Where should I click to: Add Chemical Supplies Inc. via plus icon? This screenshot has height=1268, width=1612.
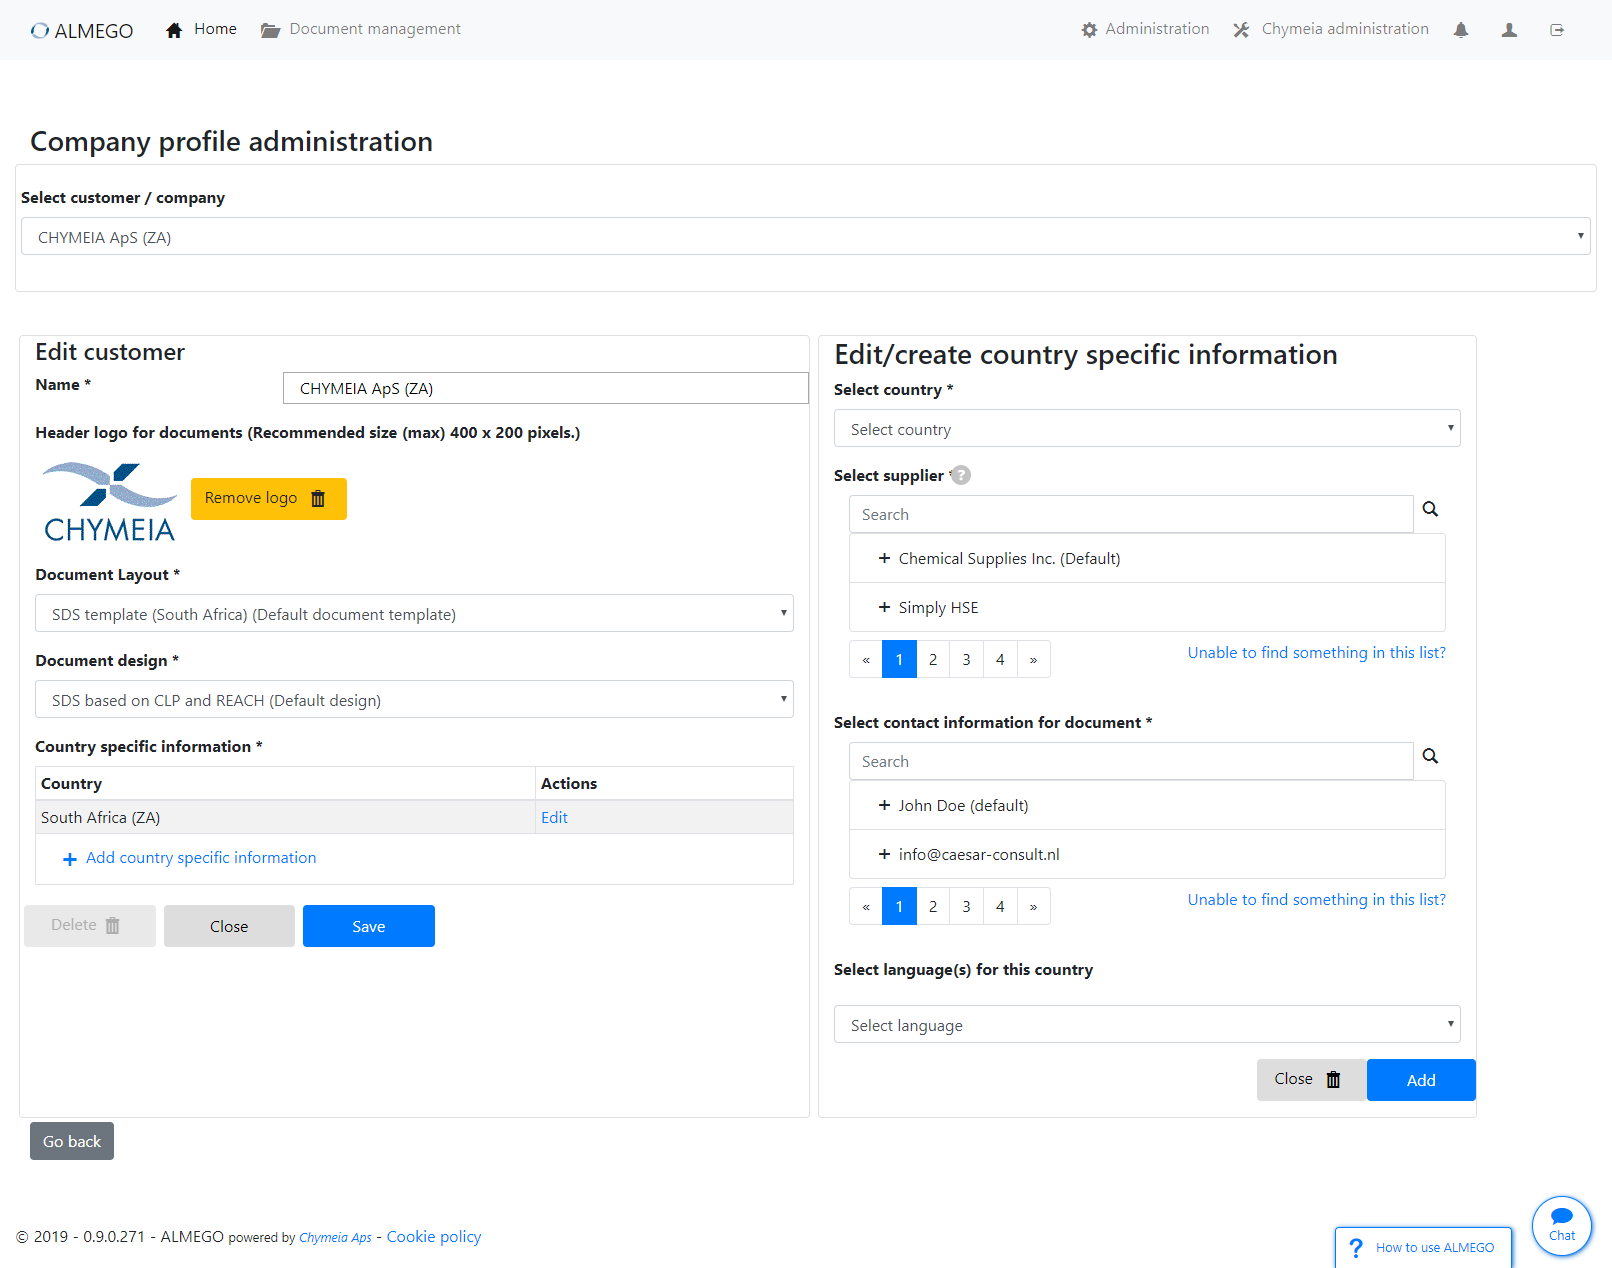[884, 558]
